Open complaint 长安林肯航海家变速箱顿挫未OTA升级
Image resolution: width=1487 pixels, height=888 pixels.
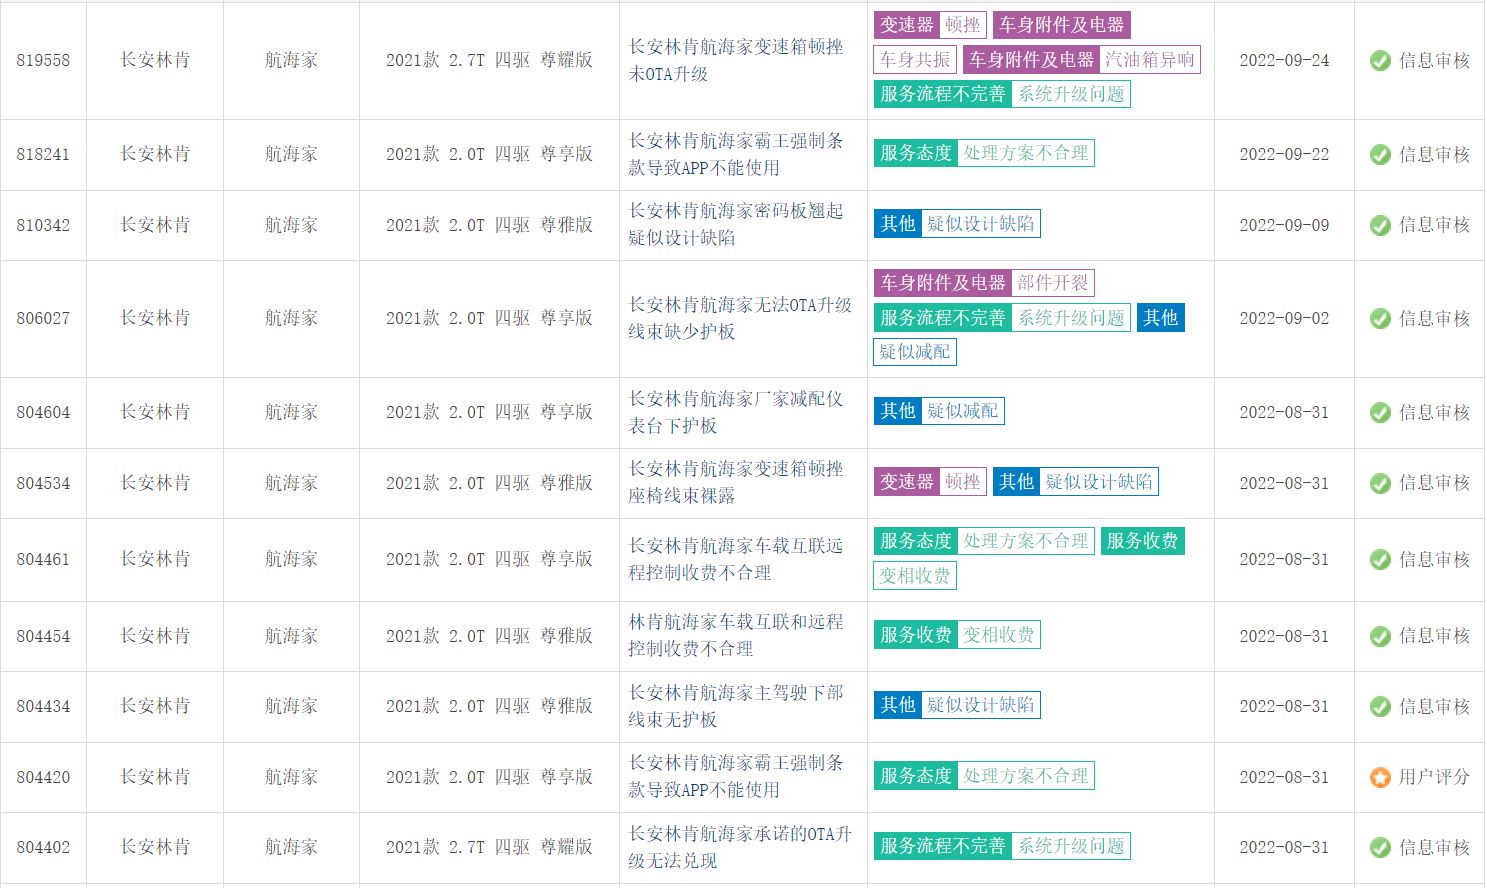[736, 60]
